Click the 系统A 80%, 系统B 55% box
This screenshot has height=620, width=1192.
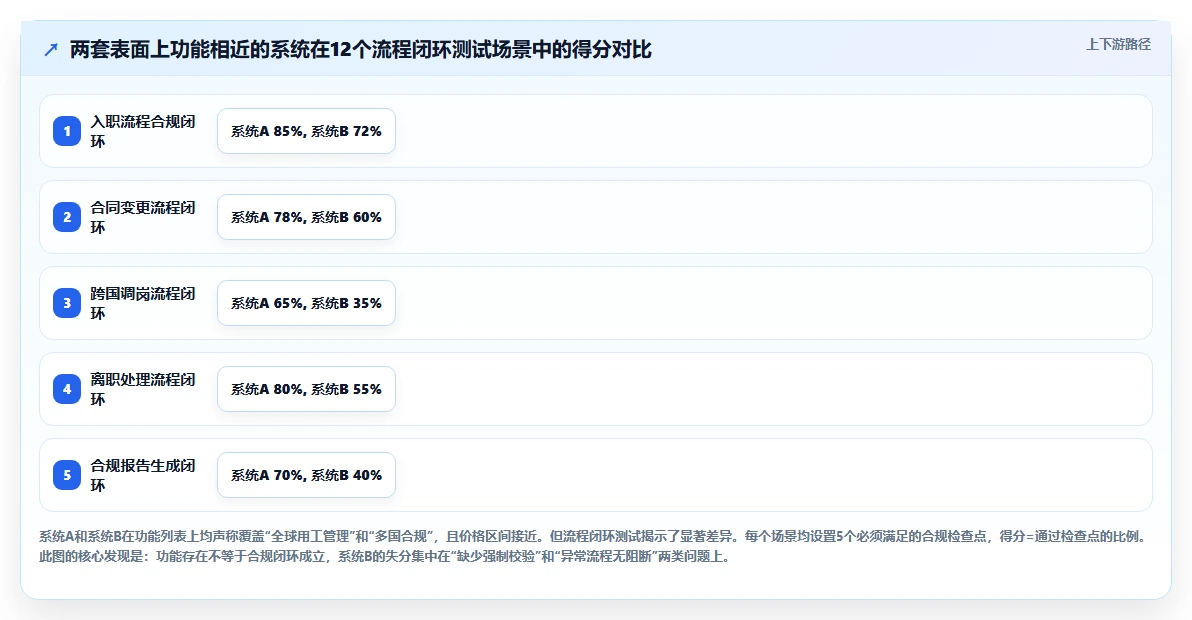pos(306,388)
